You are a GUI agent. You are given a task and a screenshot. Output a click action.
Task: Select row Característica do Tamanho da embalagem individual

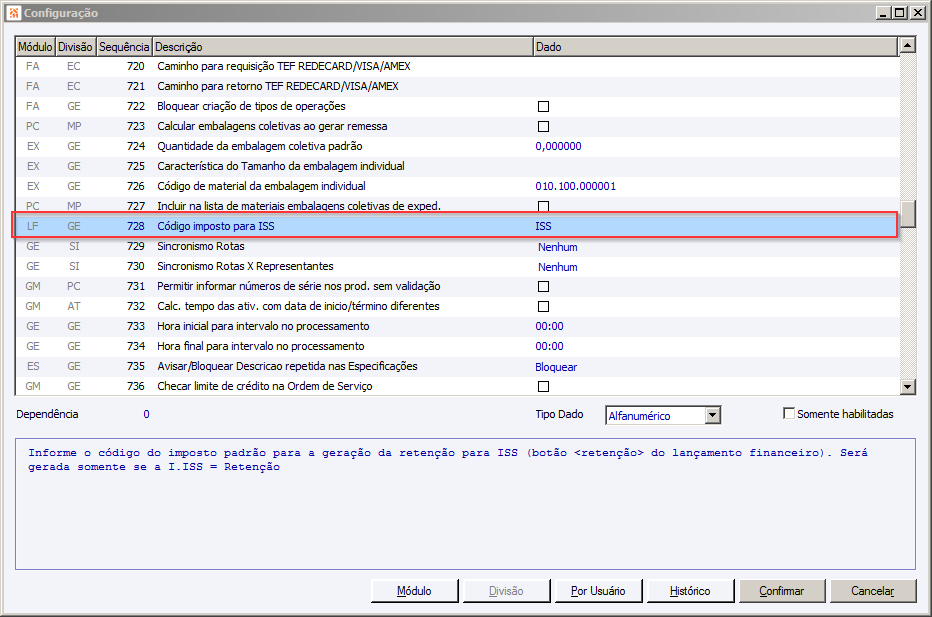pos(456,166)
